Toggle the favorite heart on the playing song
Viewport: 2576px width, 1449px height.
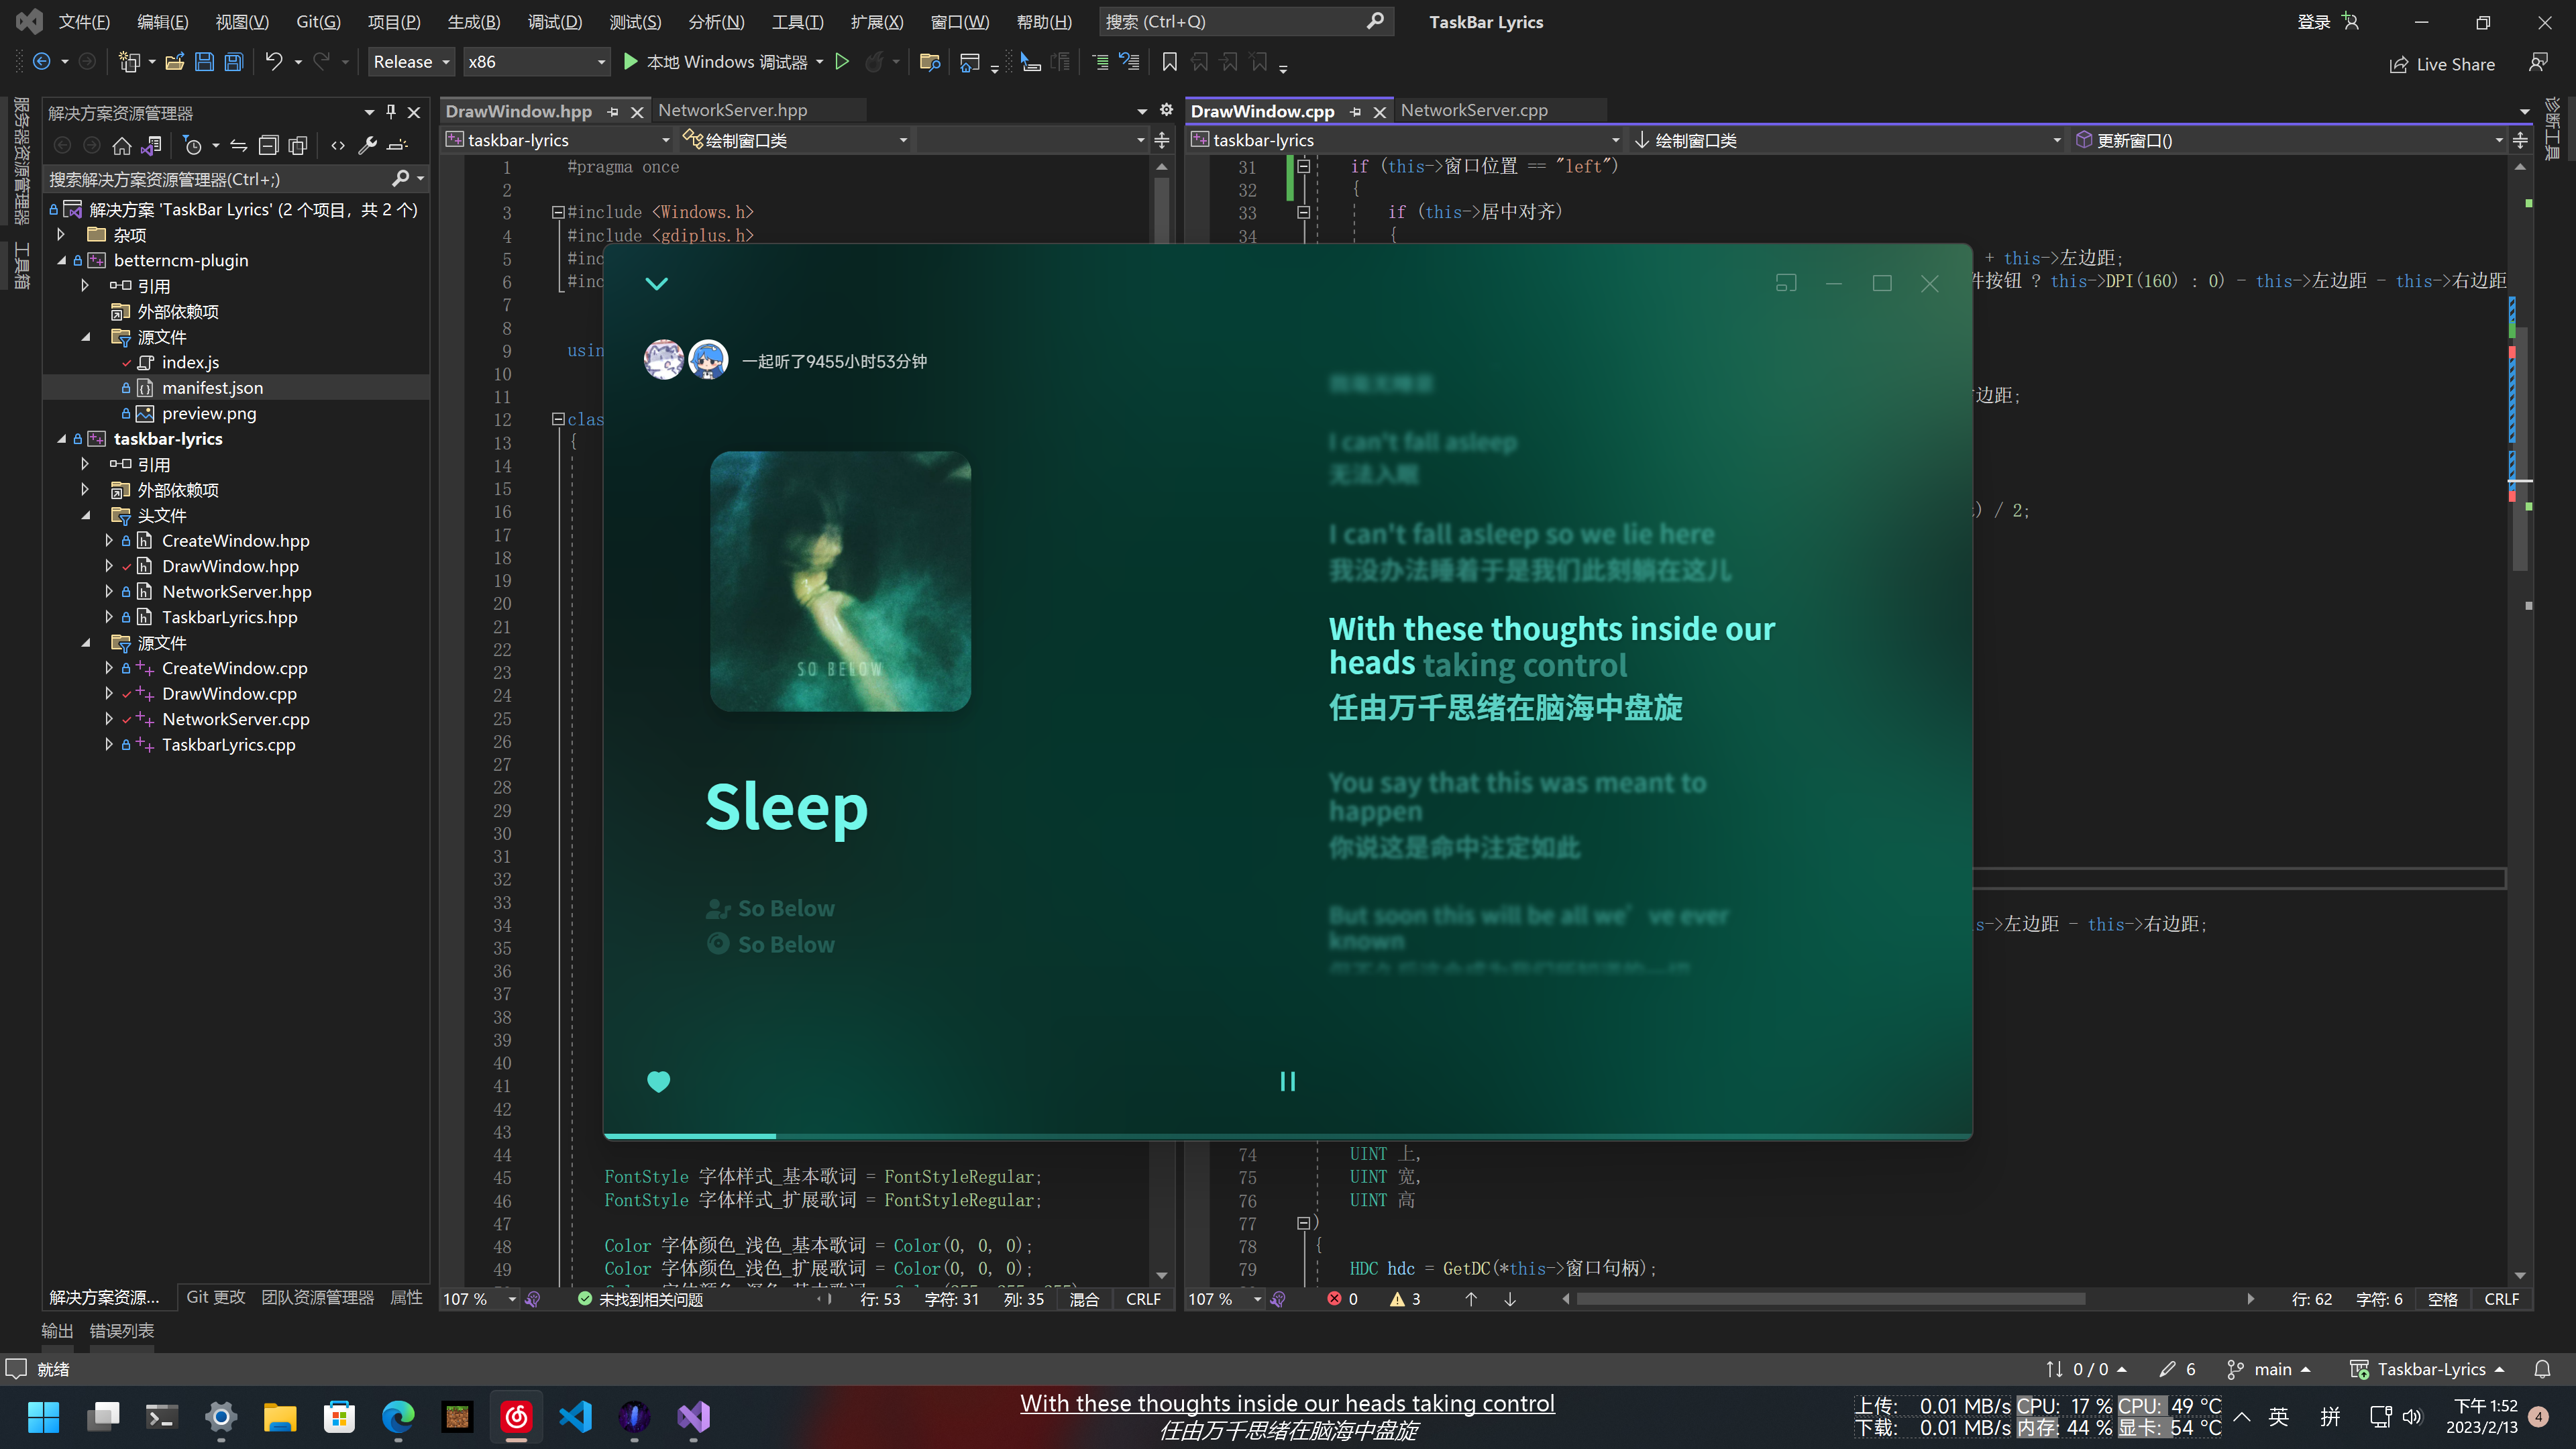[659, 1081]
